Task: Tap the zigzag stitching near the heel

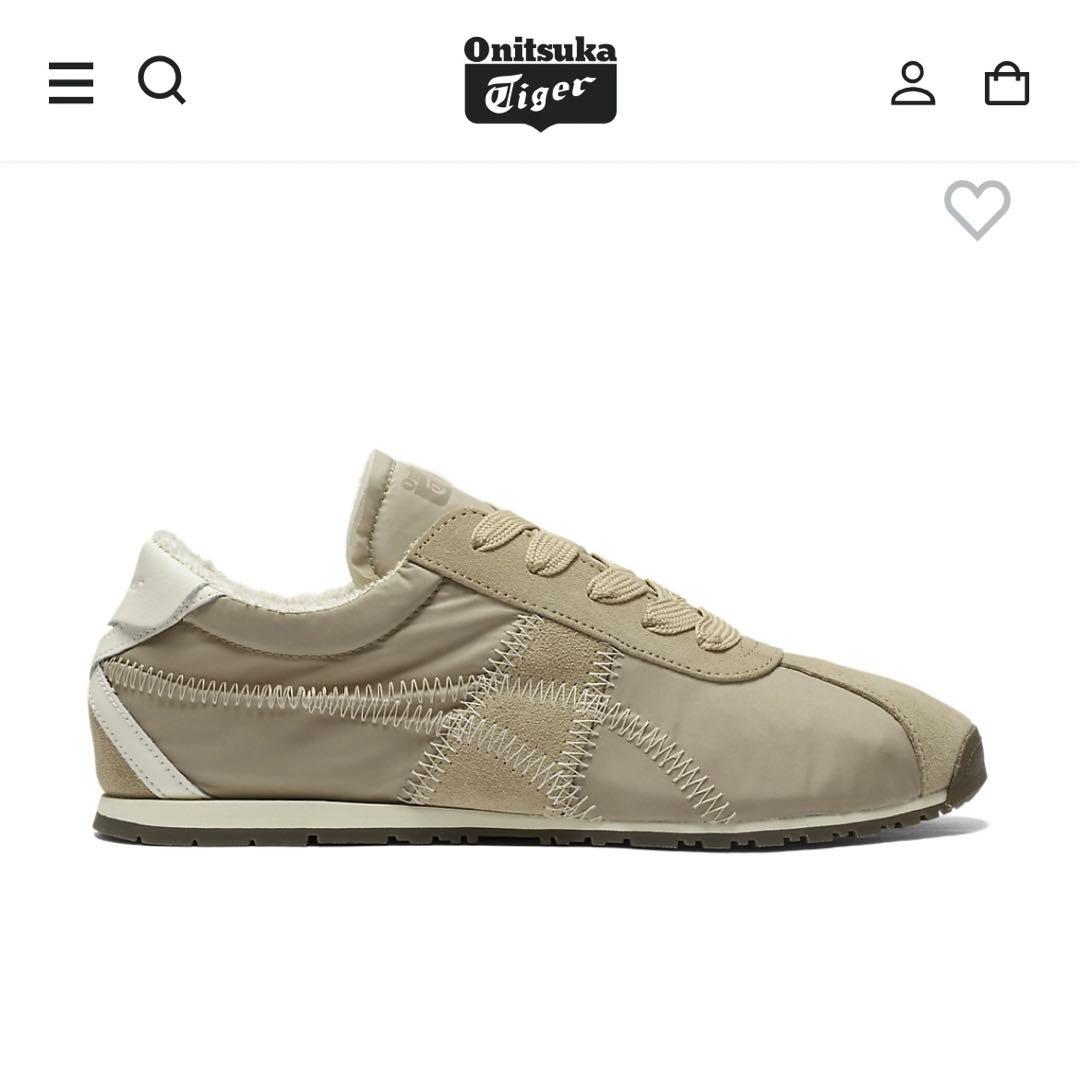Action: (x=276, y=691)
